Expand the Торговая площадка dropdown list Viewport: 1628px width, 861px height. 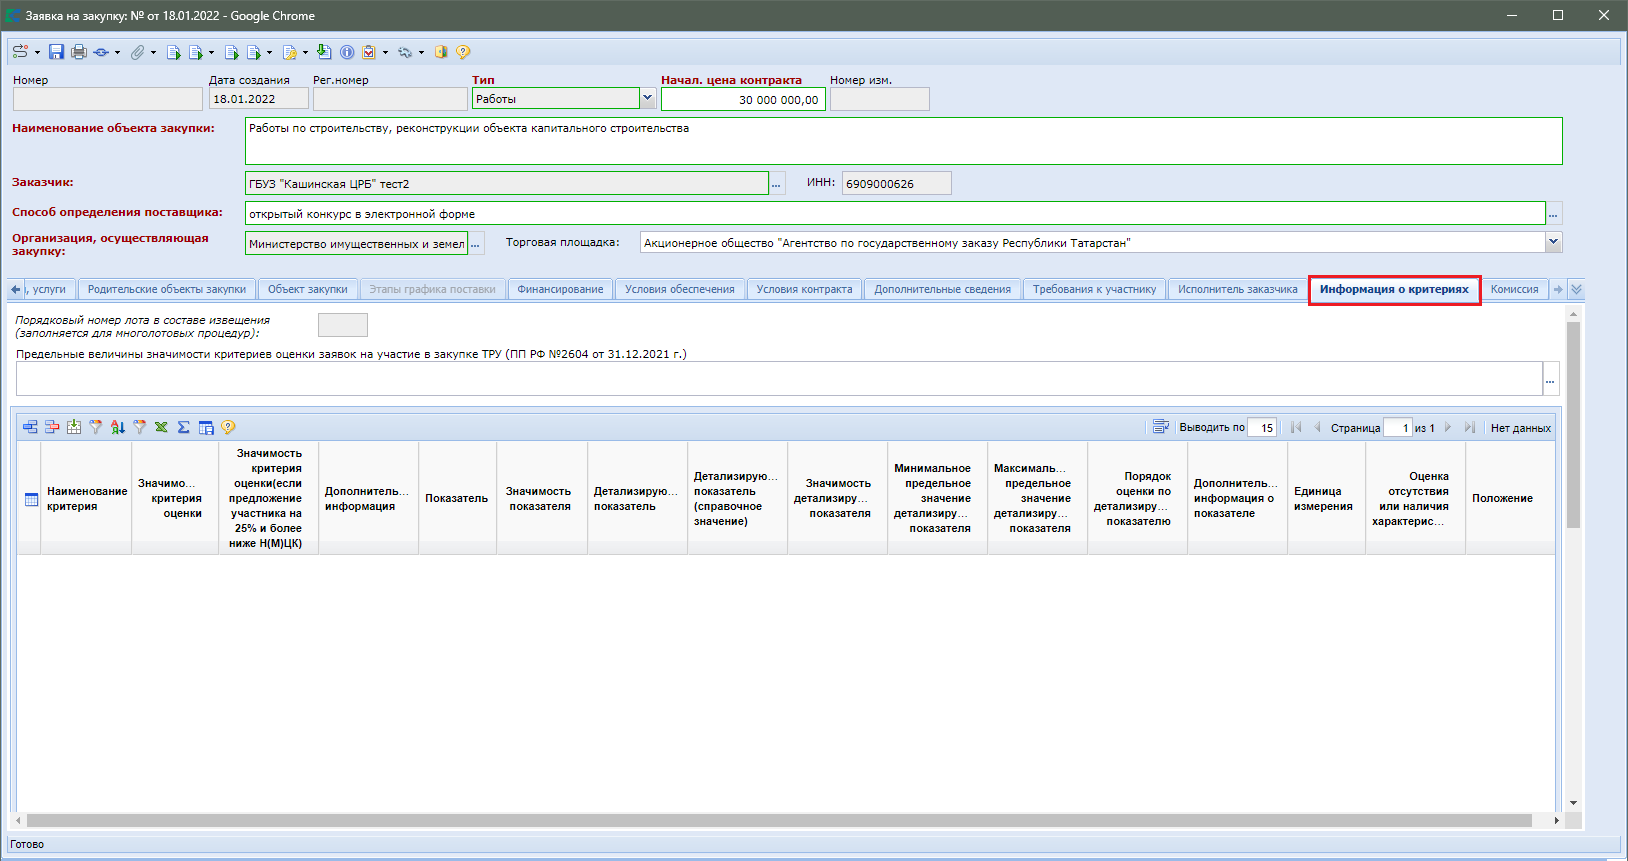tap(1553, 242)
